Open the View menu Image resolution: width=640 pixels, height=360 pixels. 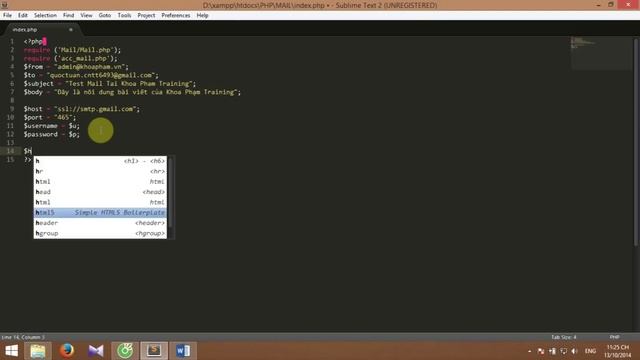[x=86, y=15]
